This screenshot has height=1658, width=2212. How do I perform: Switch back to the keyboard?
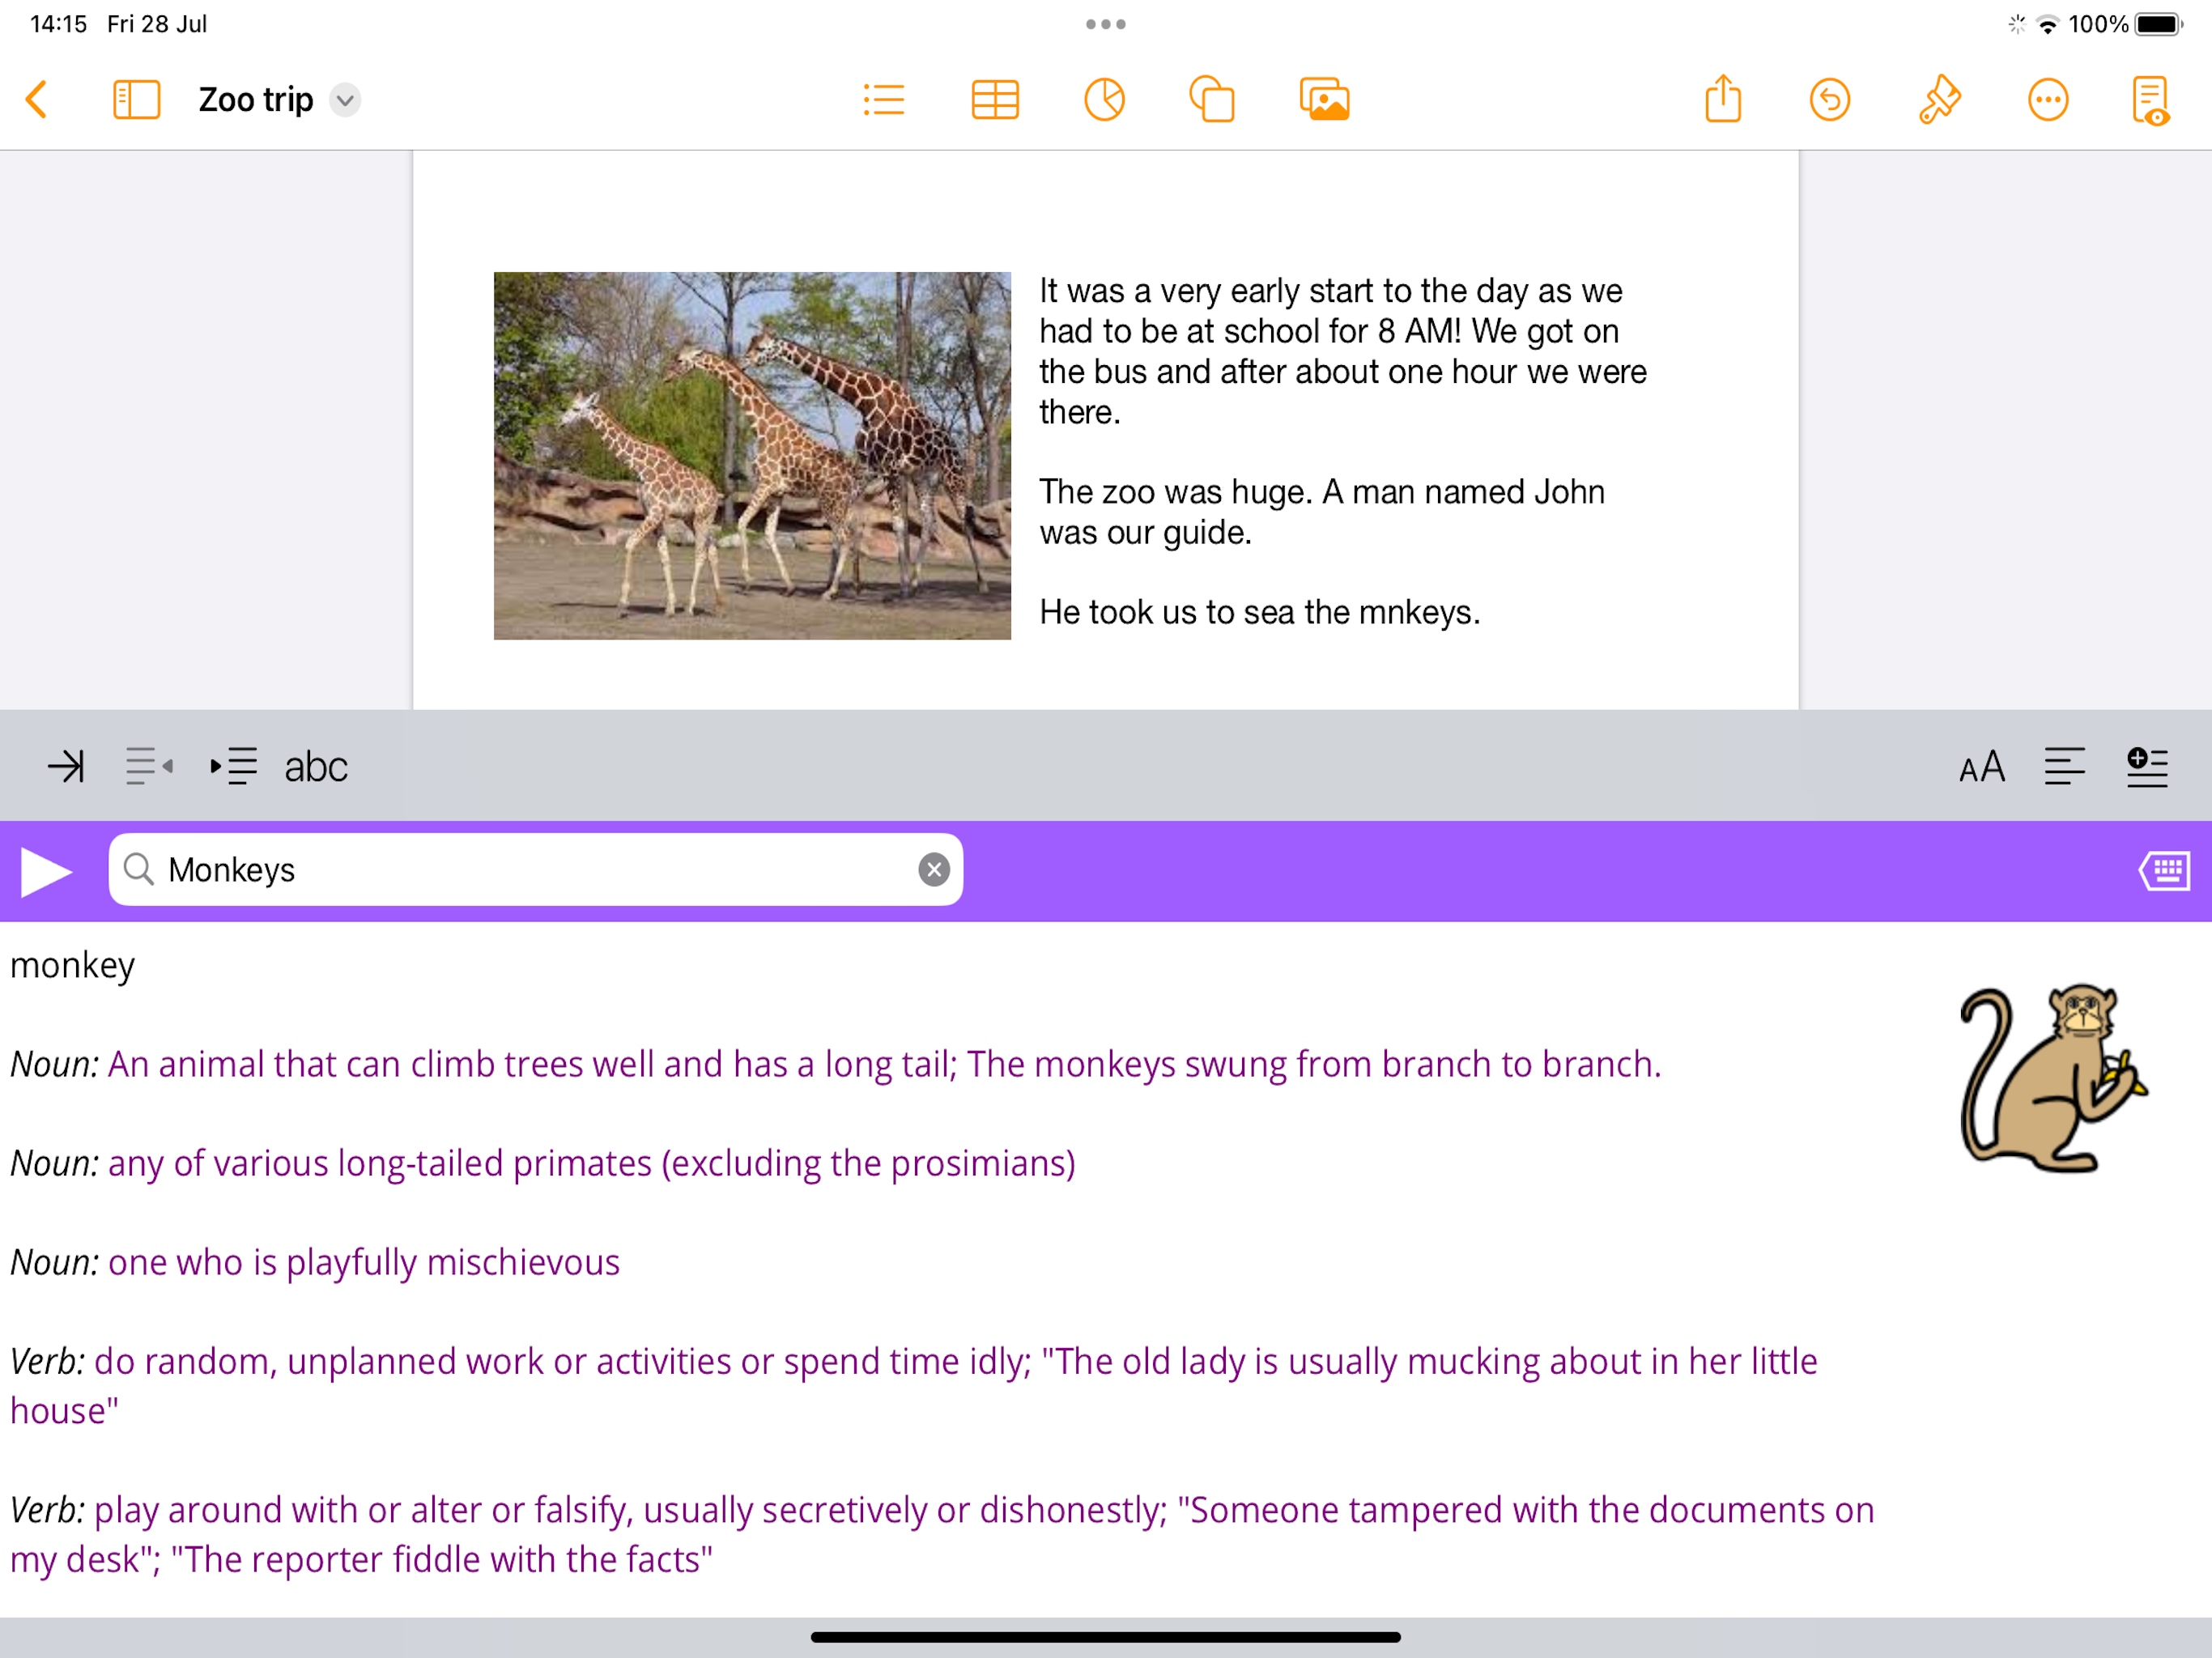coord(2165,871)
